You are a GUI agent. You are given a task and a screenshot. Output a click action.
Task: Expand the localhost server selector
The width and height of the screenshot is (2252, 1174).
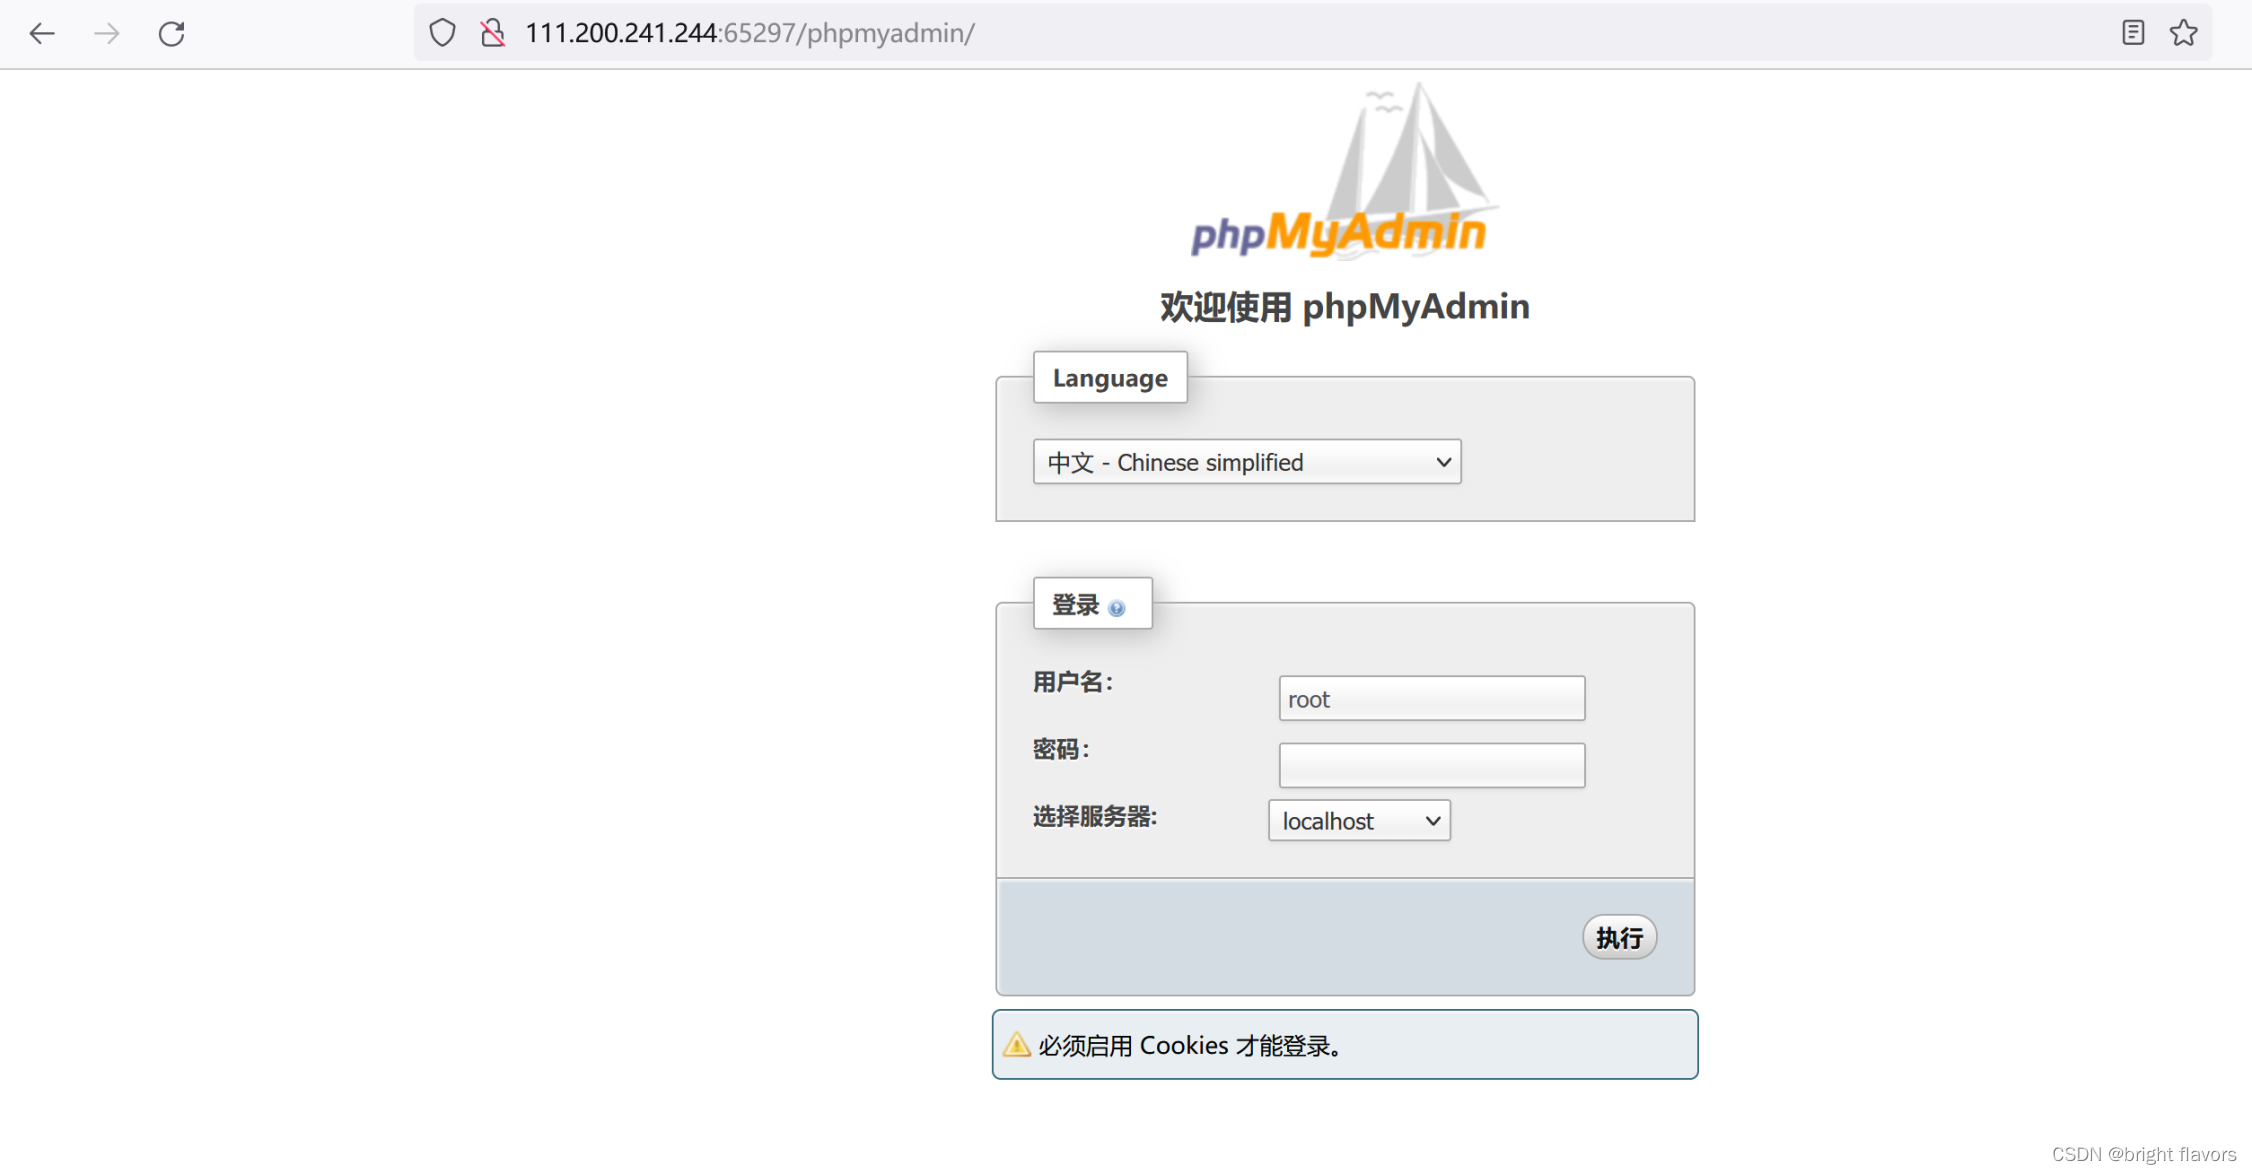tap(1359, 820)
